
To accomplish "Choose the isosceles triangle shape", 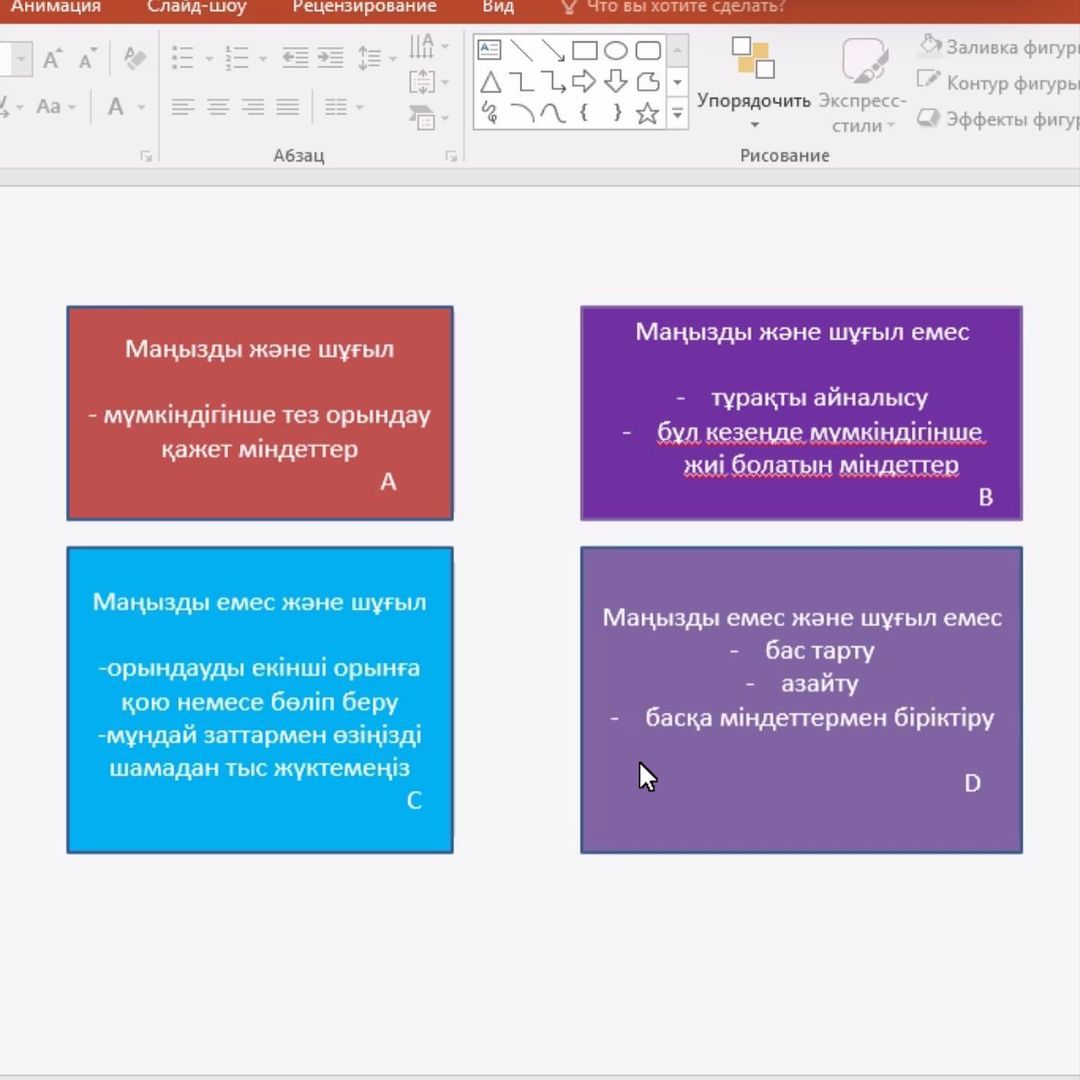I will coord(489,82).
